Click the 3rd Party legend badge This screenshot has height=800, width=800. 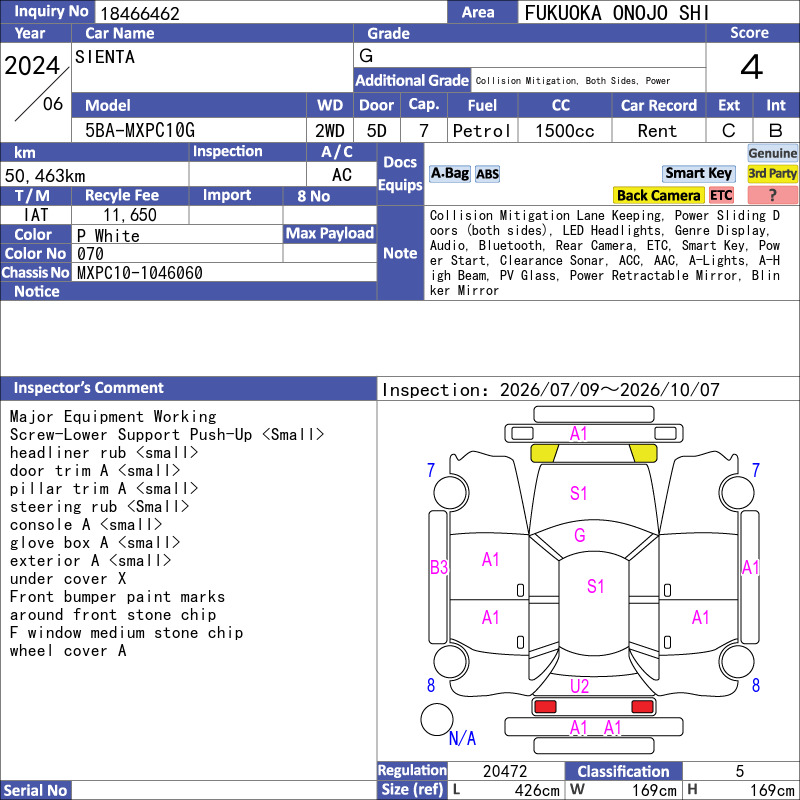(772, 173)
